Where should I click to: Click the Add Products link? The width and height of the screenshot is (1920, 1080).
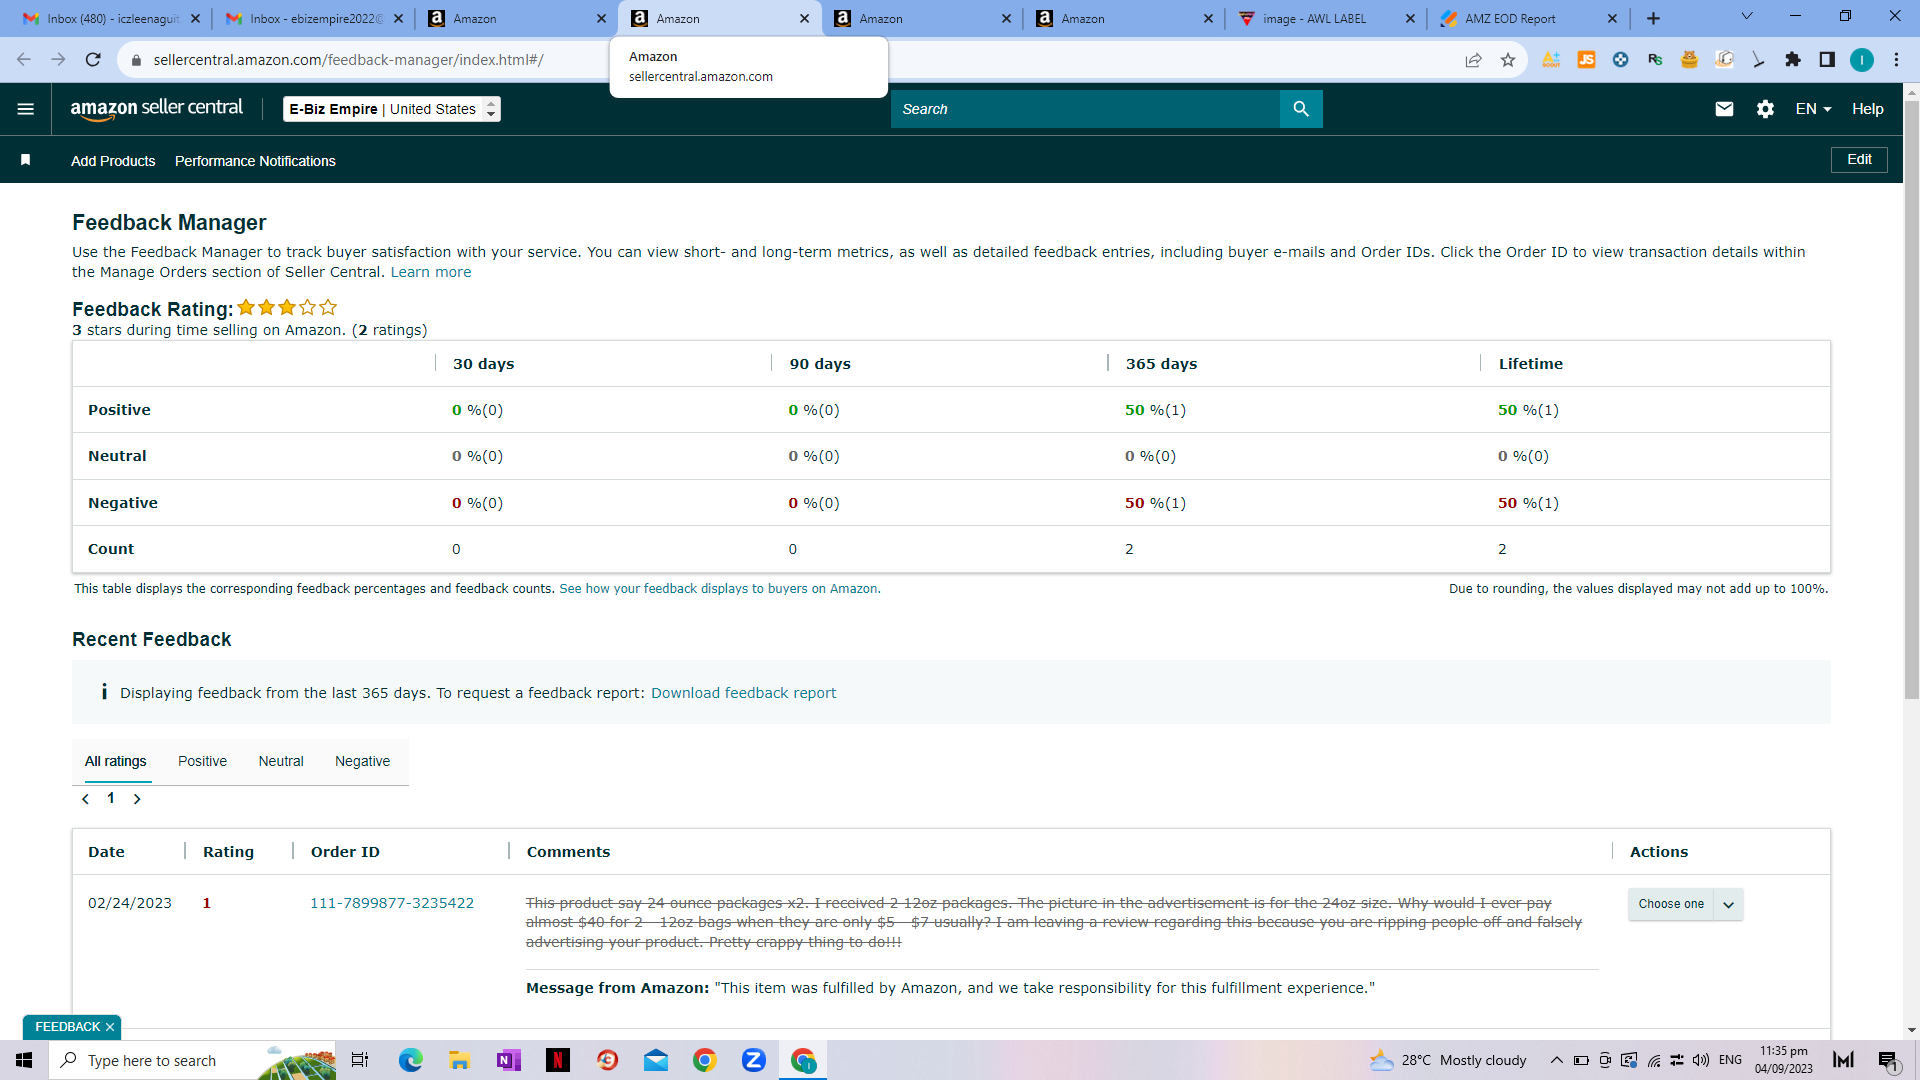113,161
